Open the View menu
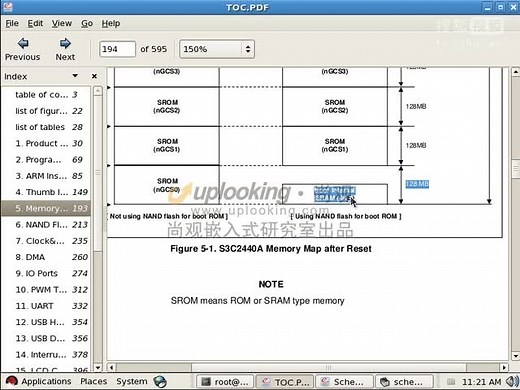 coord(62,23)
